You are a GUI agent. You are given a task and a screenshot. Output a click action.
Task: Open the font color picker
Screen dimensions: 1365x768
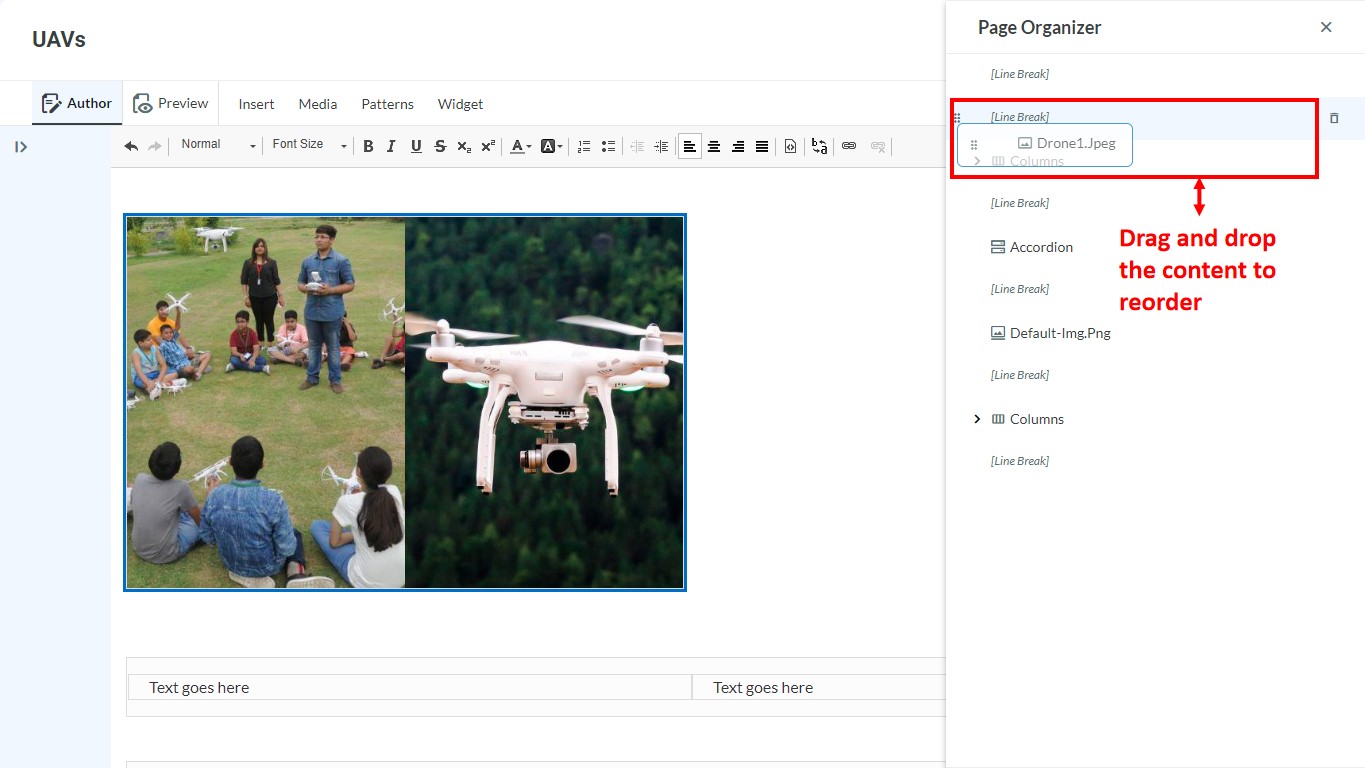point(521,146)
